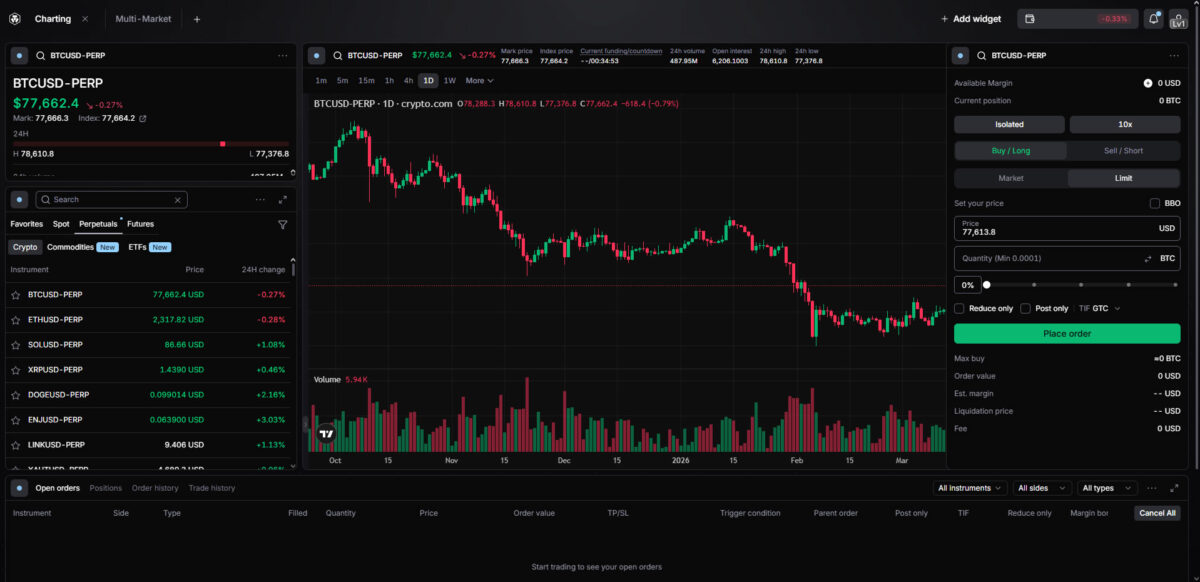1200x582 pixels.
Task: Favorite SOLUSD-PERP with its star
Action: point(15,345)
